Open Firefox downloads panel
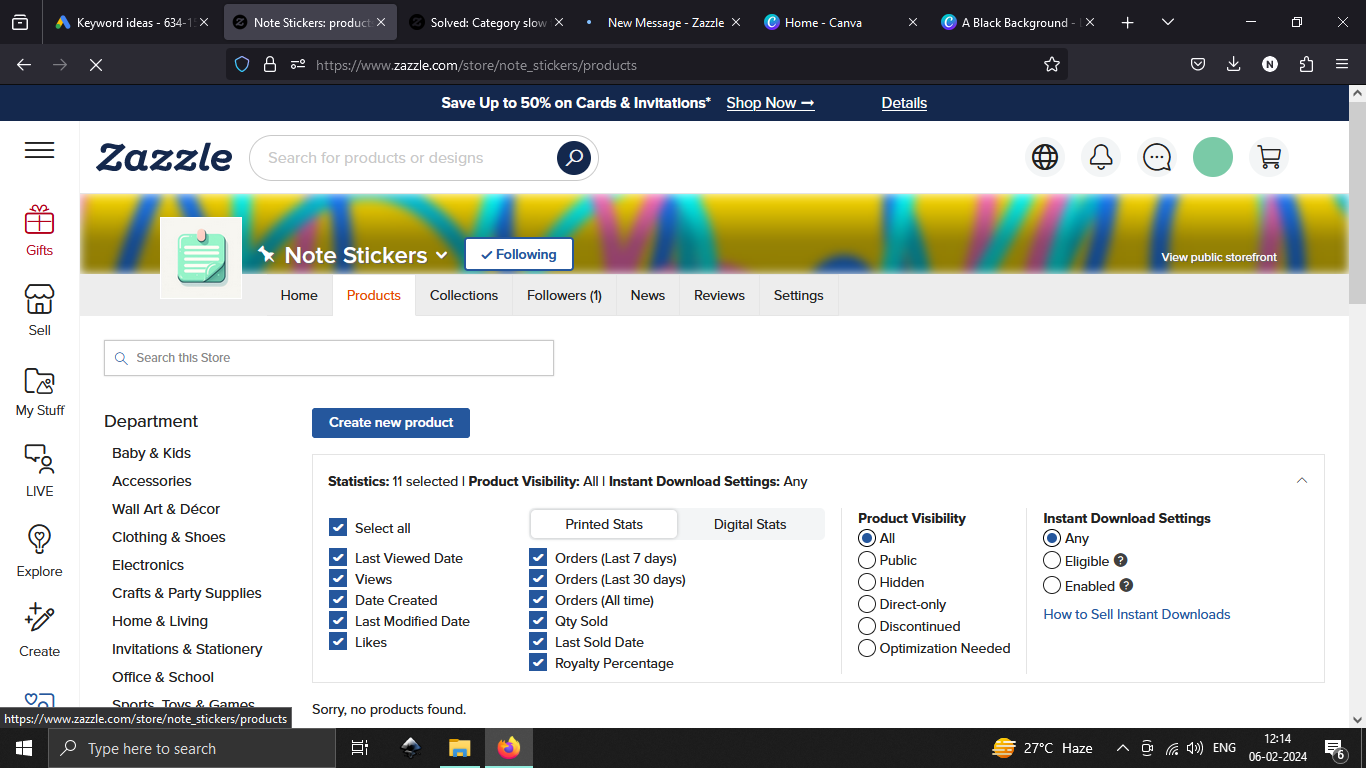The image size is (1366, 768). 1234,65
